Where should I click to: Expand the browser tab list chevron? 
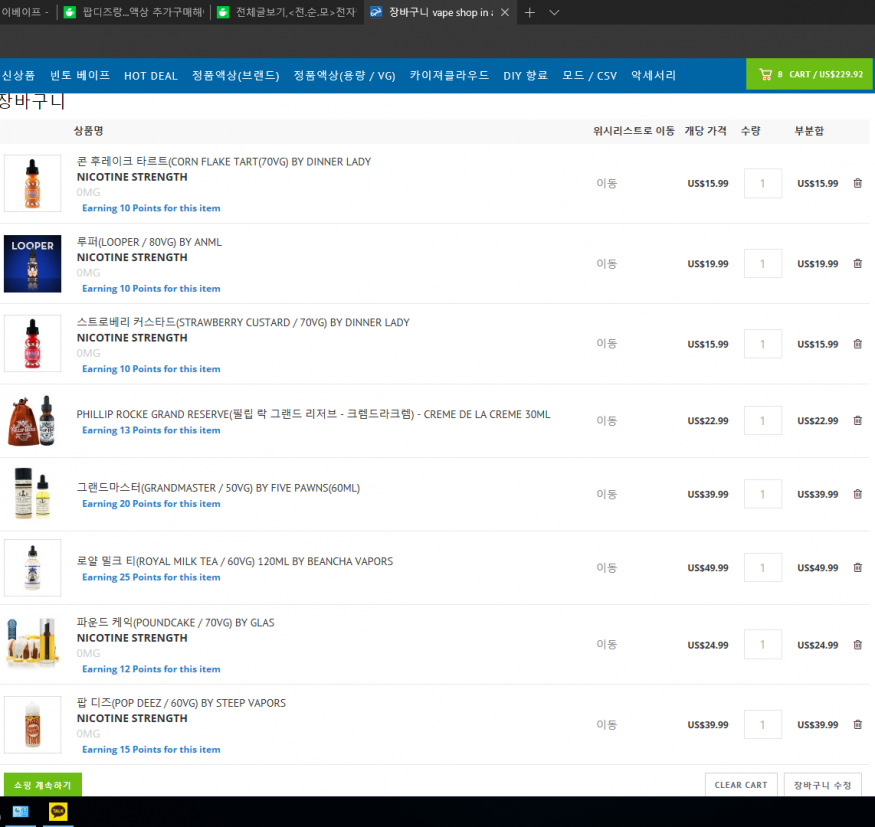[x=554, y=12]
